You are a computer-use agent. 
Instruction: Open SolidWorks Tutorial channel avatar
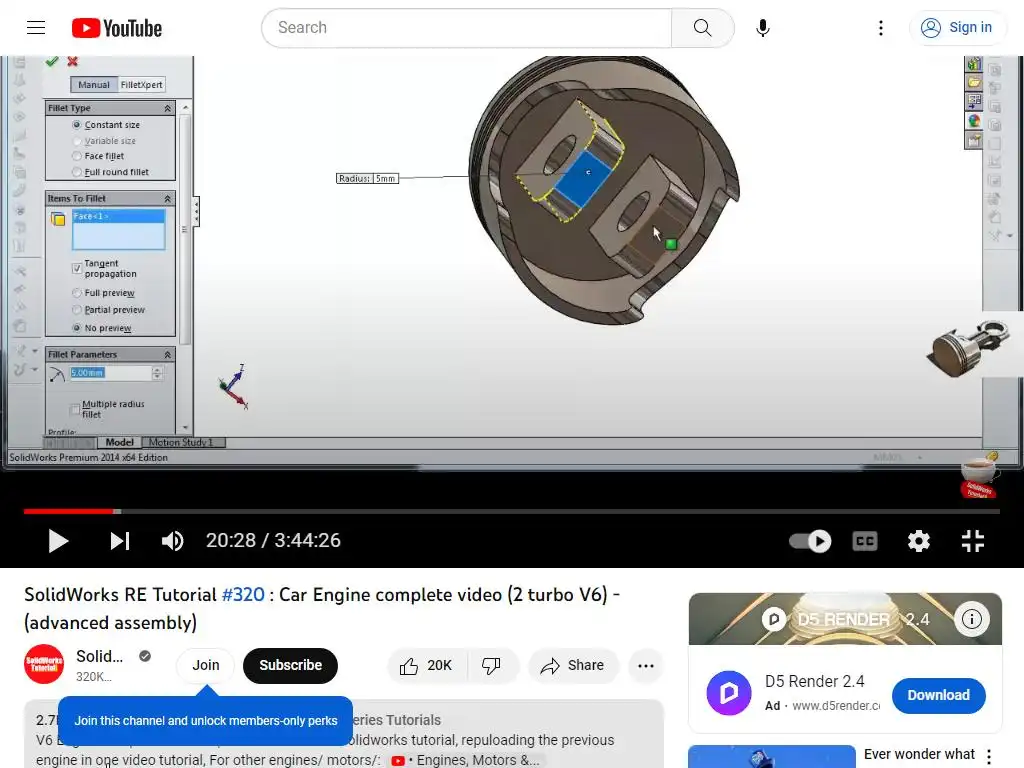[x=44, y=664]
